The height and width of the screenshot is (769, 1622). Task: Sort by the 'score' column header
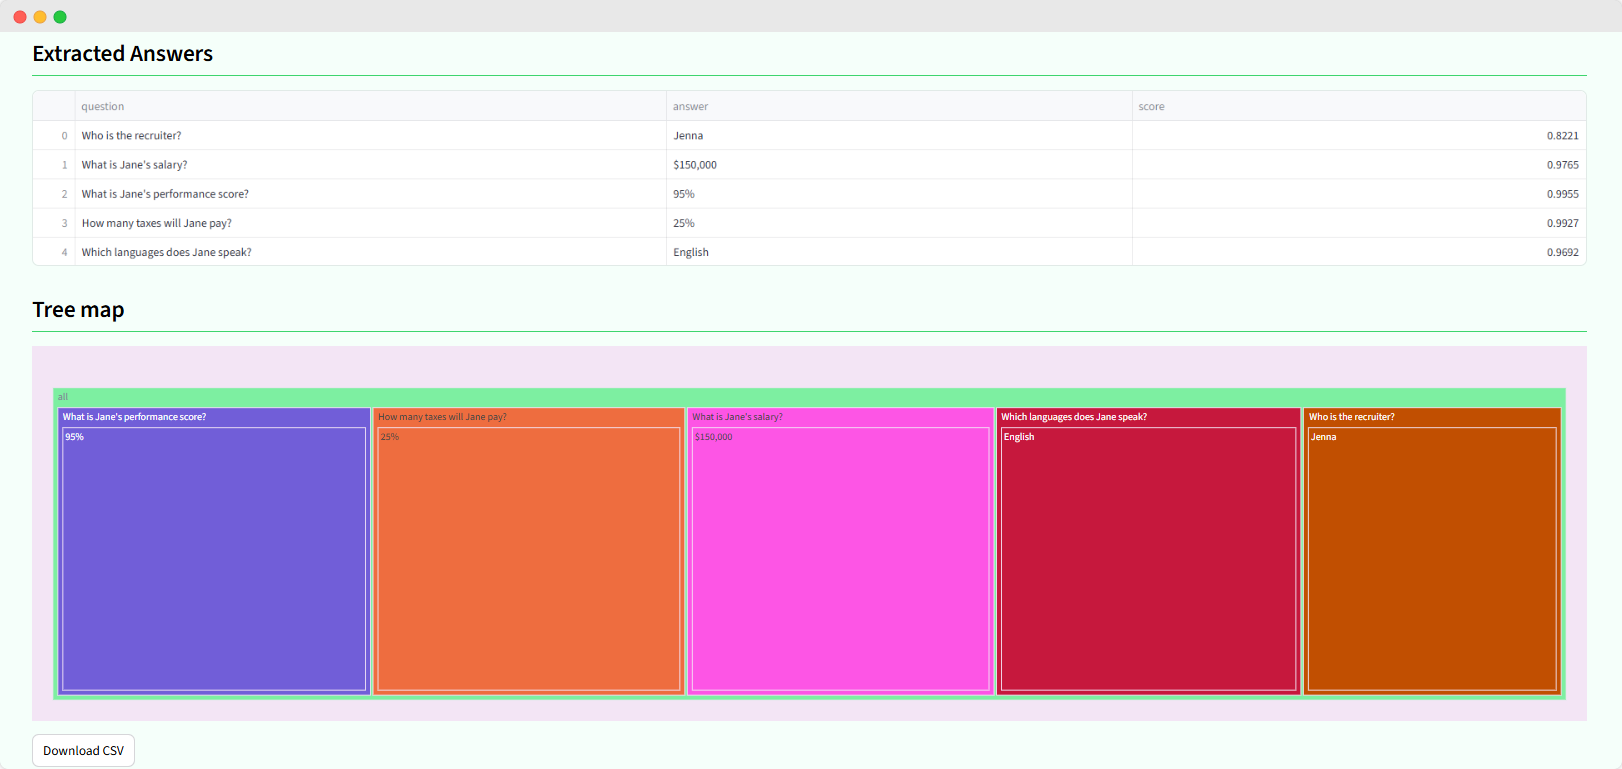click(1359, 106)
